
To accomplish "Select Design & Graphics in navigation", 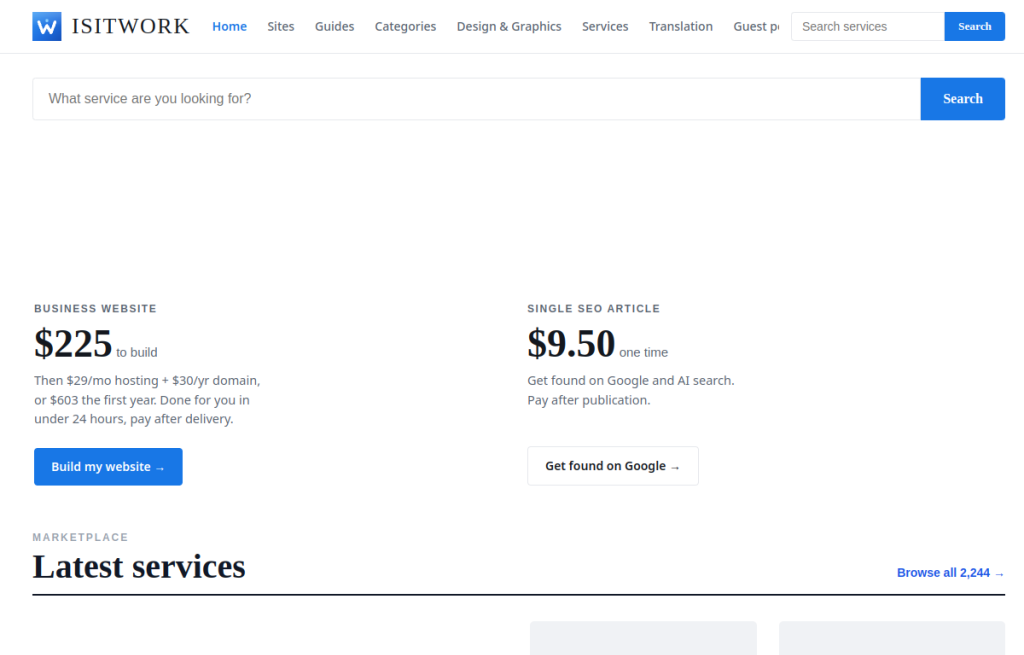I will (509, 27).
